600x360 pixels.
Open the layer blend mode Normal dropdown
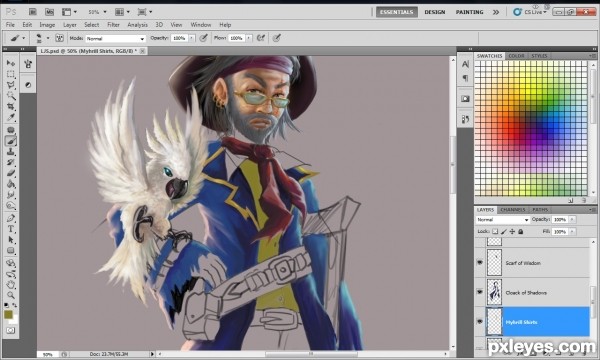coord(502,220)
